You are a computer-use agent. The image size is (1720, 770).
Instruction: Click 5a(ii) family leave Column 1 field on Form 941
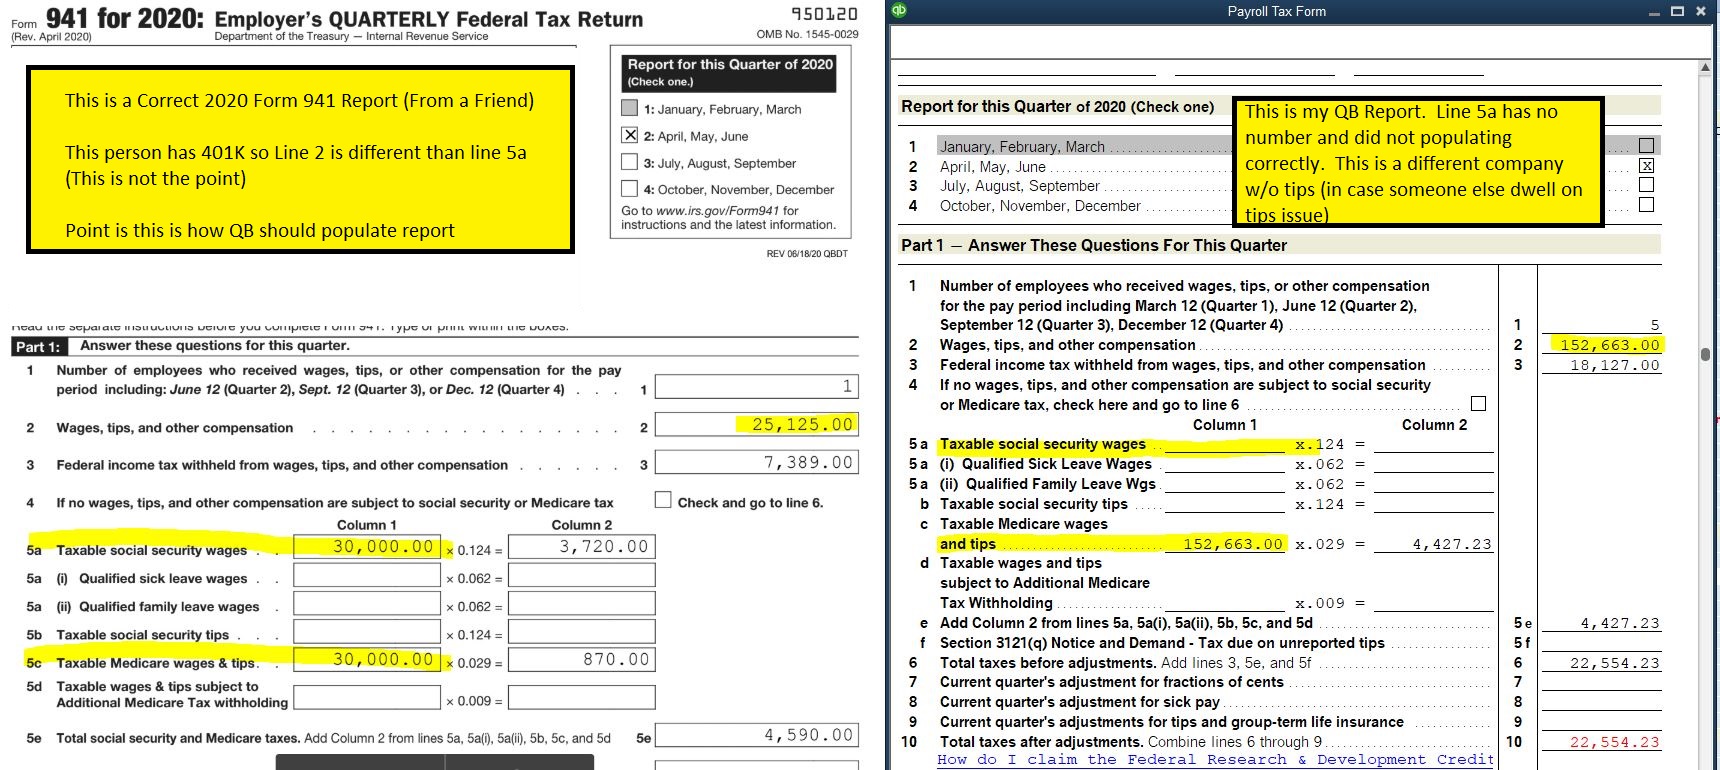pos(367,603)
